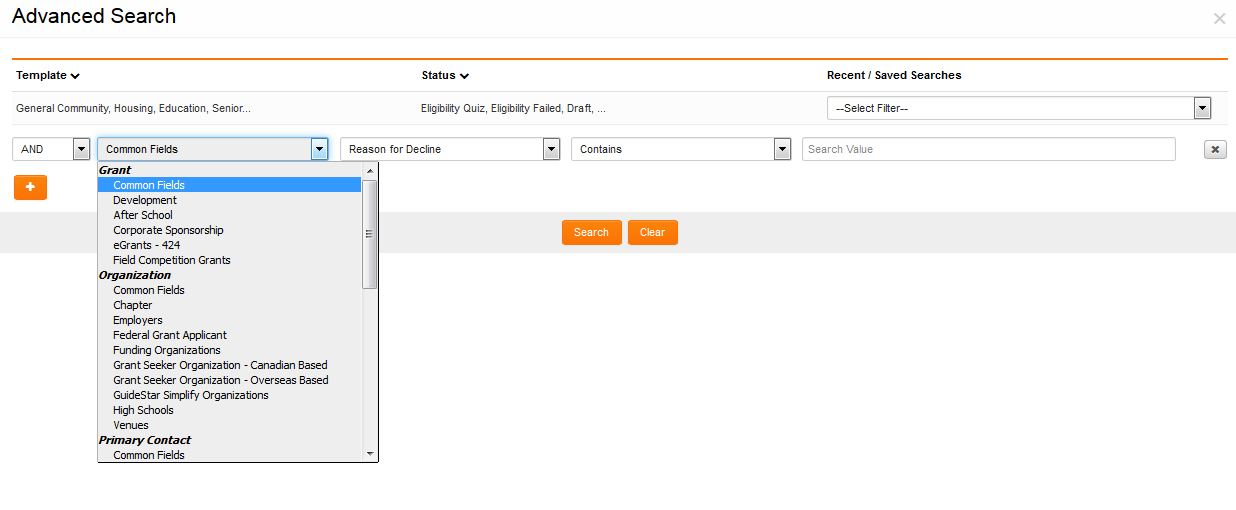Image resolution: width=1236 pixels, height=510 pixels.
Task: Choose After School option
Action: click(x=143, y=215)
